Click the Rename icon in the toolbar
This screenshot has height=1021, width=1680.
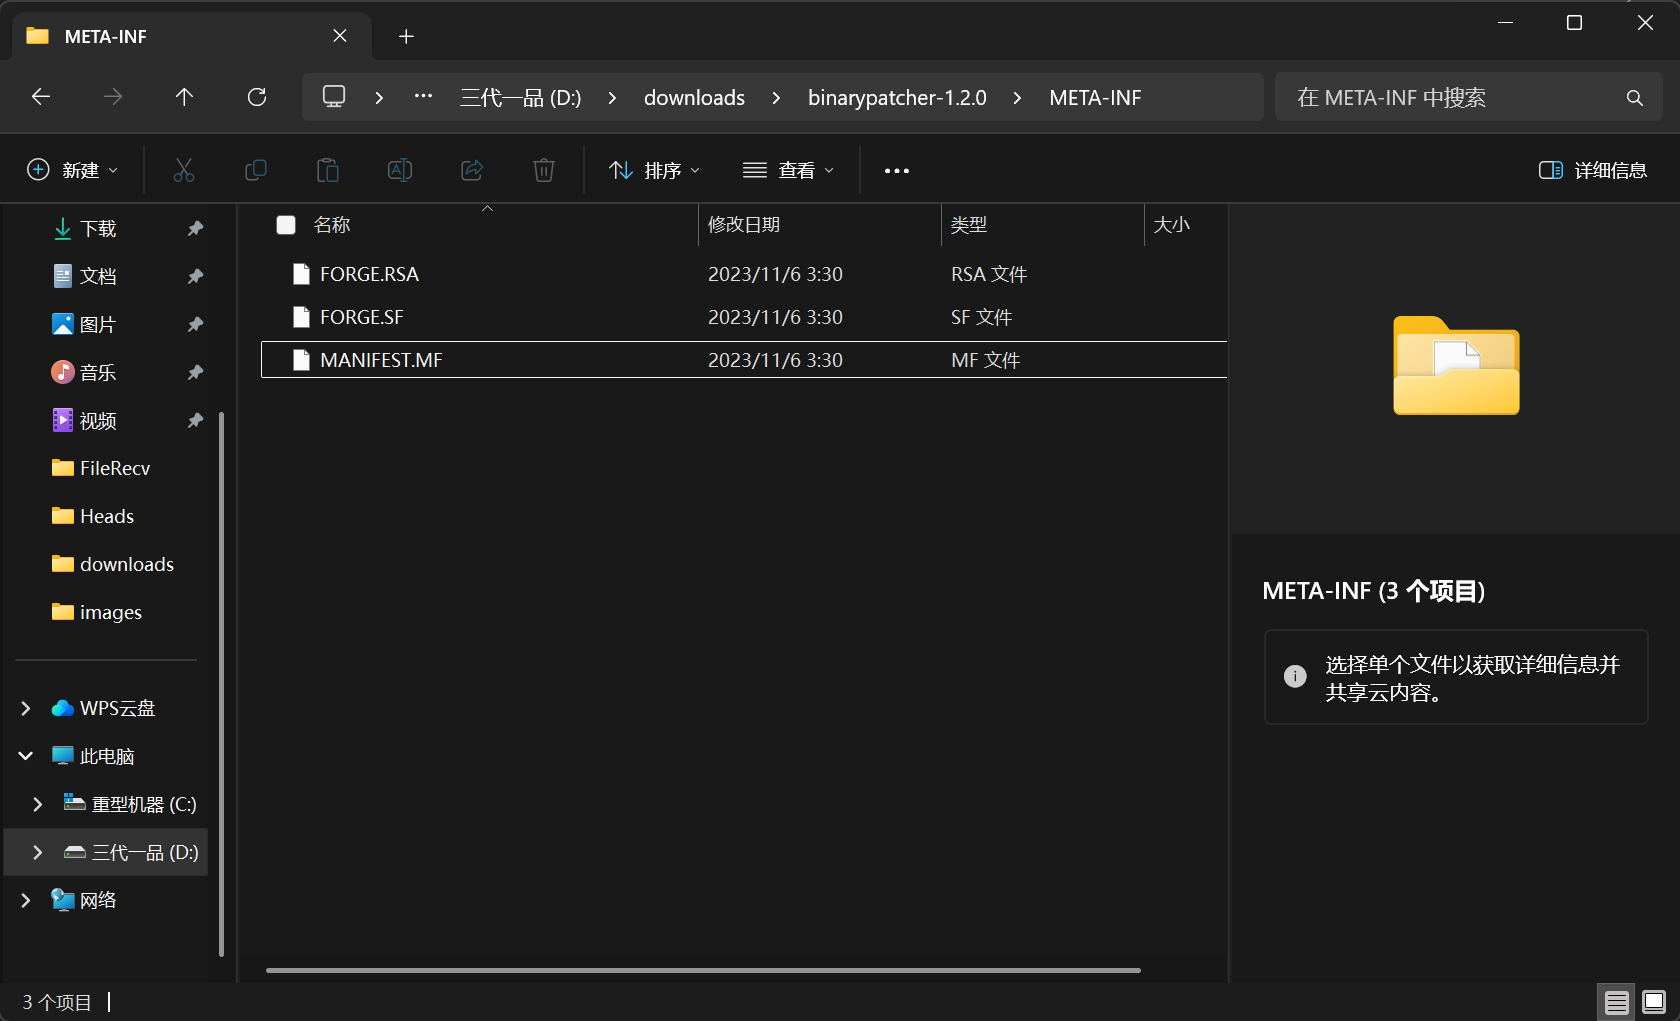coord(400,170)
